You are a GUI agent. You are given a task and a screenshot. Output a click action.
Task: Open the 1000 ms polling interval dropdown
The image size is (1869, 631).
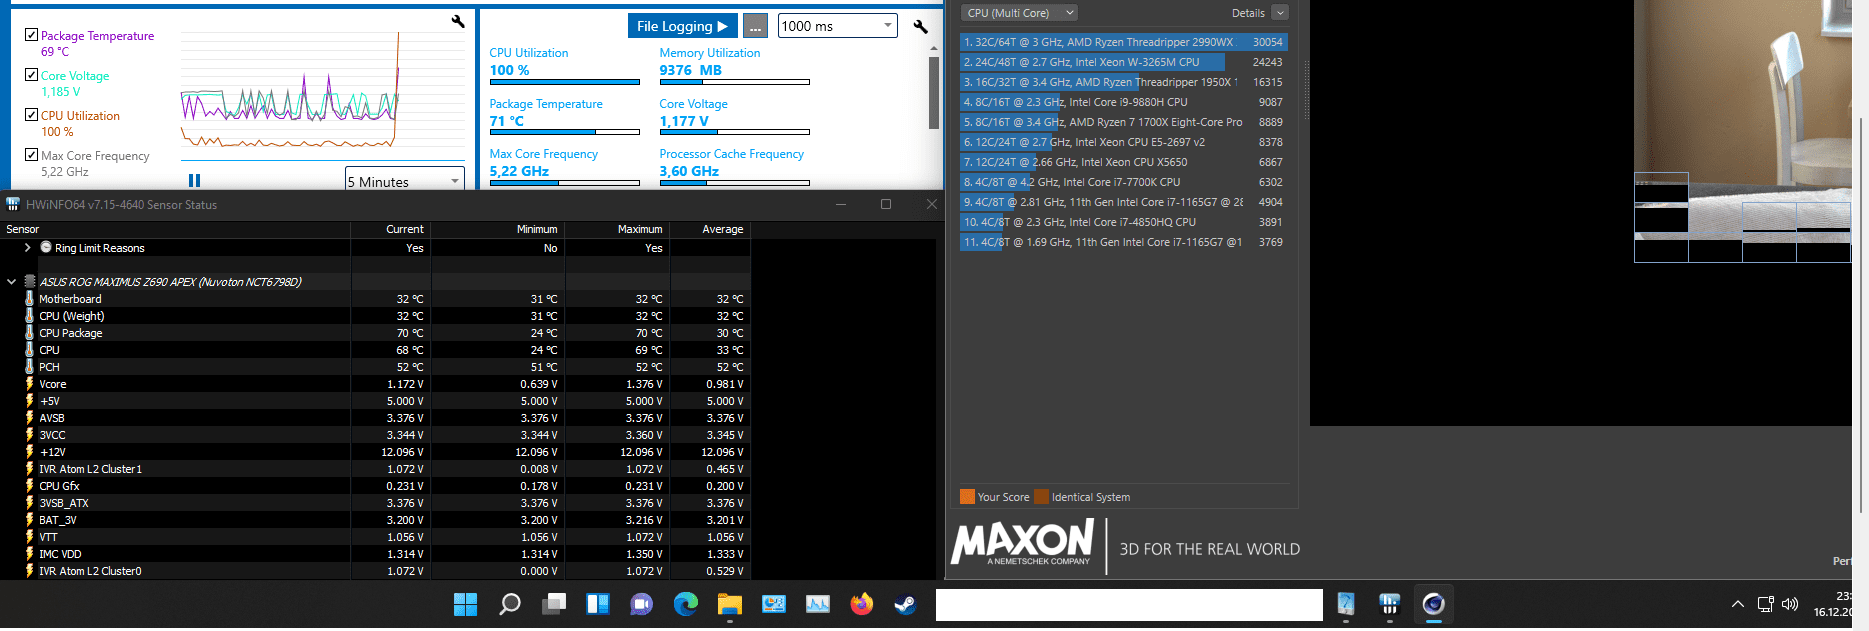coord(837,26)
